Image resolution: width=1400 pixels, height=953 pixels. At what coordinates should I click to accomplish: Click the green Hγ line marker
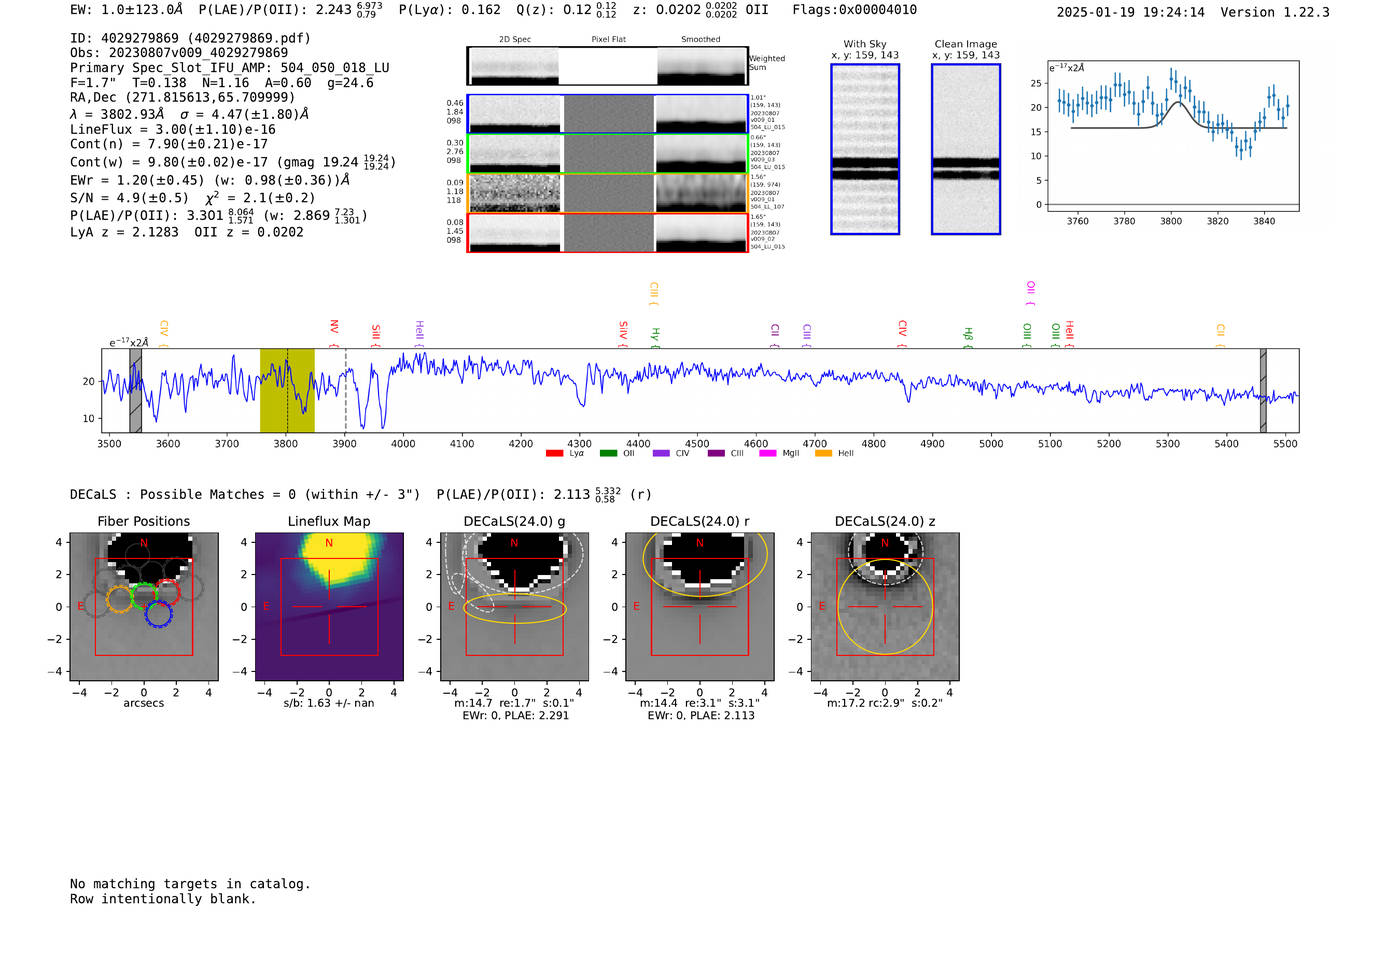[x=656, y=336]
